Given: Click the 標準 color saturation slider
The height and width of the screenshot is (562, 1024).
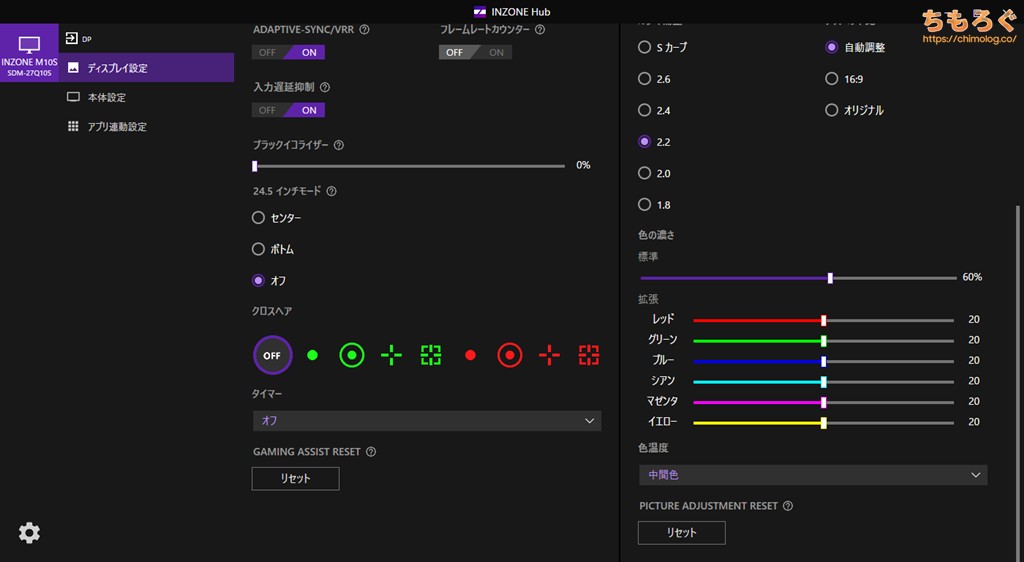Looking at the screenshot, I should click(x=798, y=278).
